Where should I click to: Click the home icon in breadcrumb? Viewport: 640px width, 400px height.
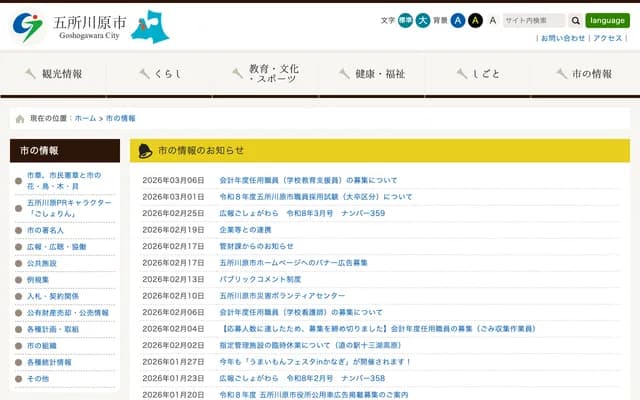point(20,119)
